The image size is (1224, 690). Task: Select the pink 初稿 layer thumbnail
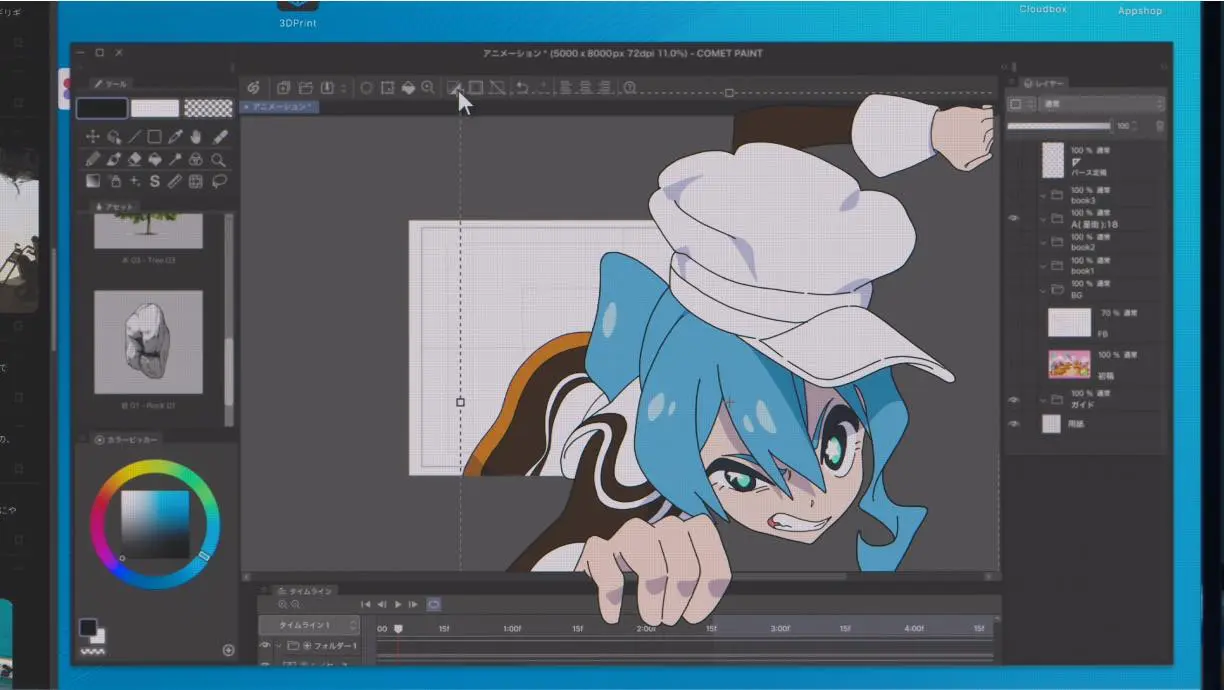coord(1069,364)
